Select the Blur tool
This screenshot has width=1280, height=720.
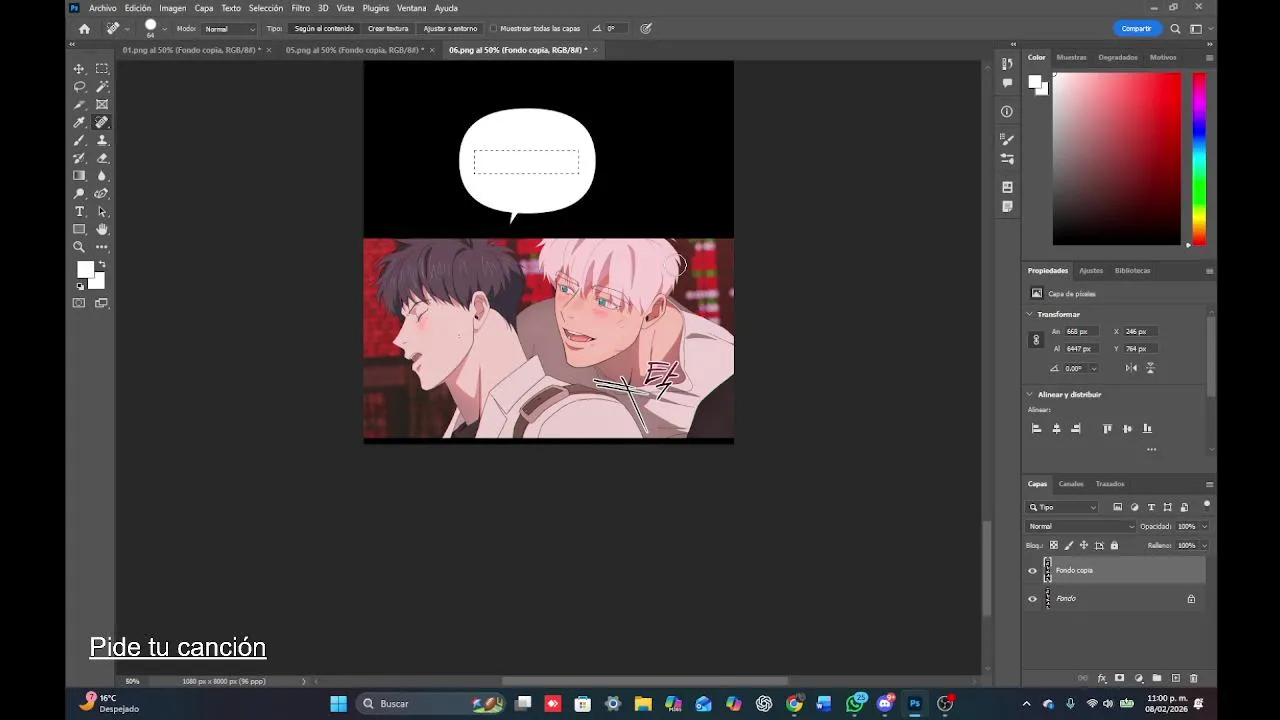click(x=102, y=176)
